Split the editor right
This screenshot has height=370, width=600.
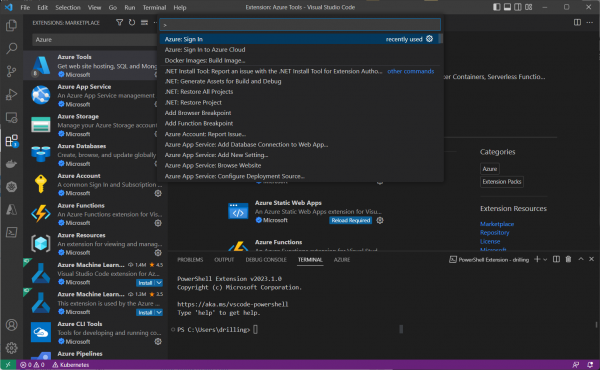pos(577,23)
